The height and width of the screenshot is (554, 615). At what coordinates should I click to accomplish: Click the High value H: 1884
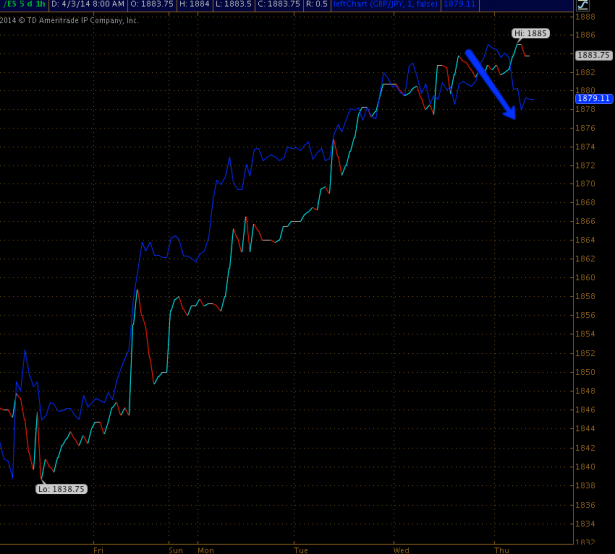[x=194, y=5]
